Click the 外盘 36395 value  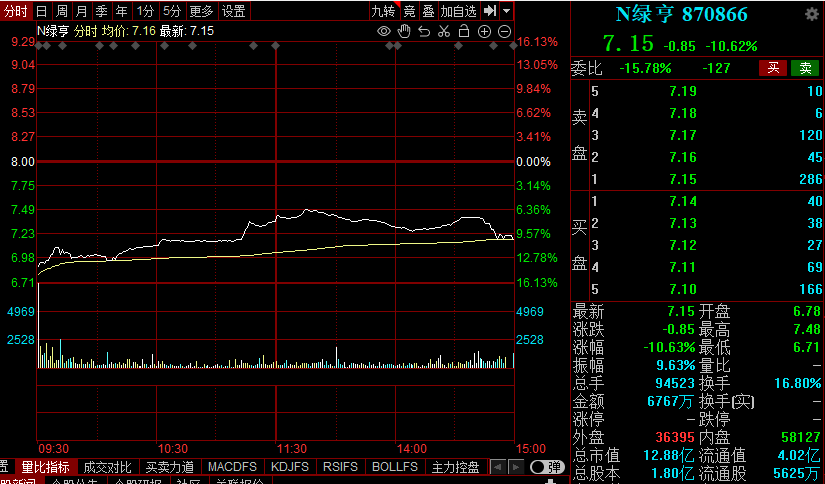pos(675,437)
